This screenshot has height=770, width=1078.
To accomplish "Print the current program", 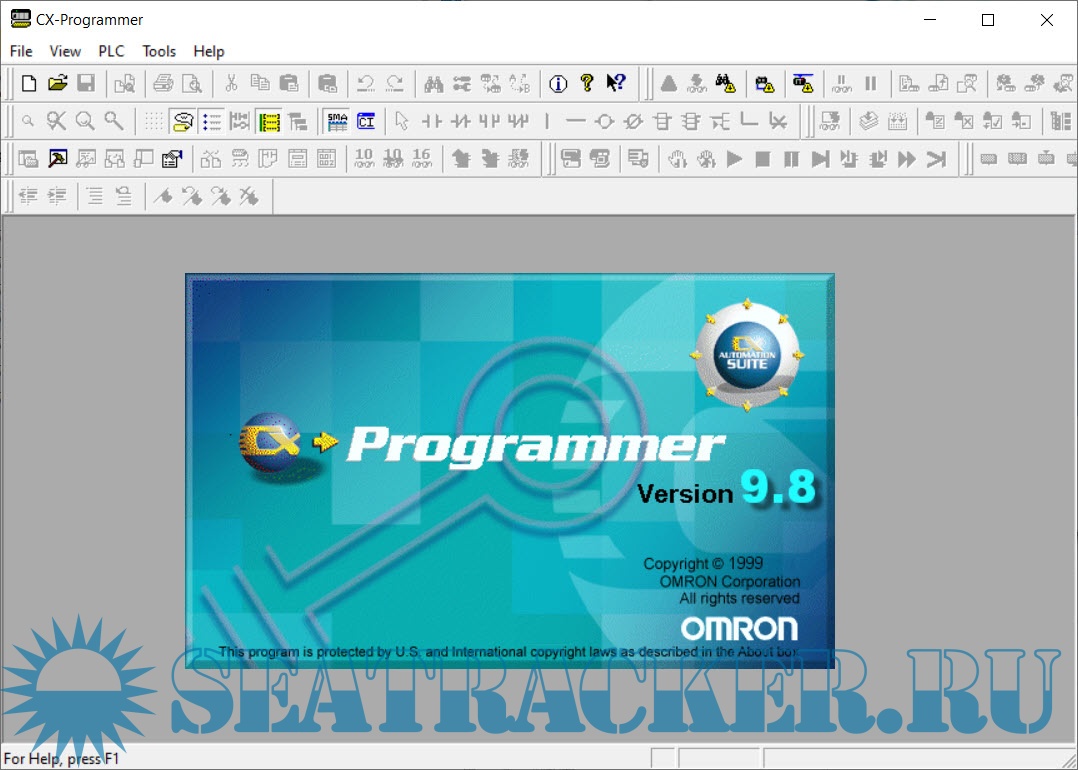I will 161,83.
